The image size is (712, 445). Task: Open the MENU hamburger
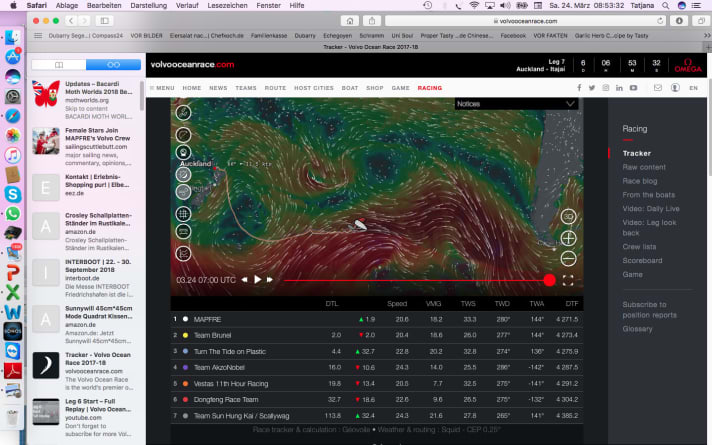(162, 88)
